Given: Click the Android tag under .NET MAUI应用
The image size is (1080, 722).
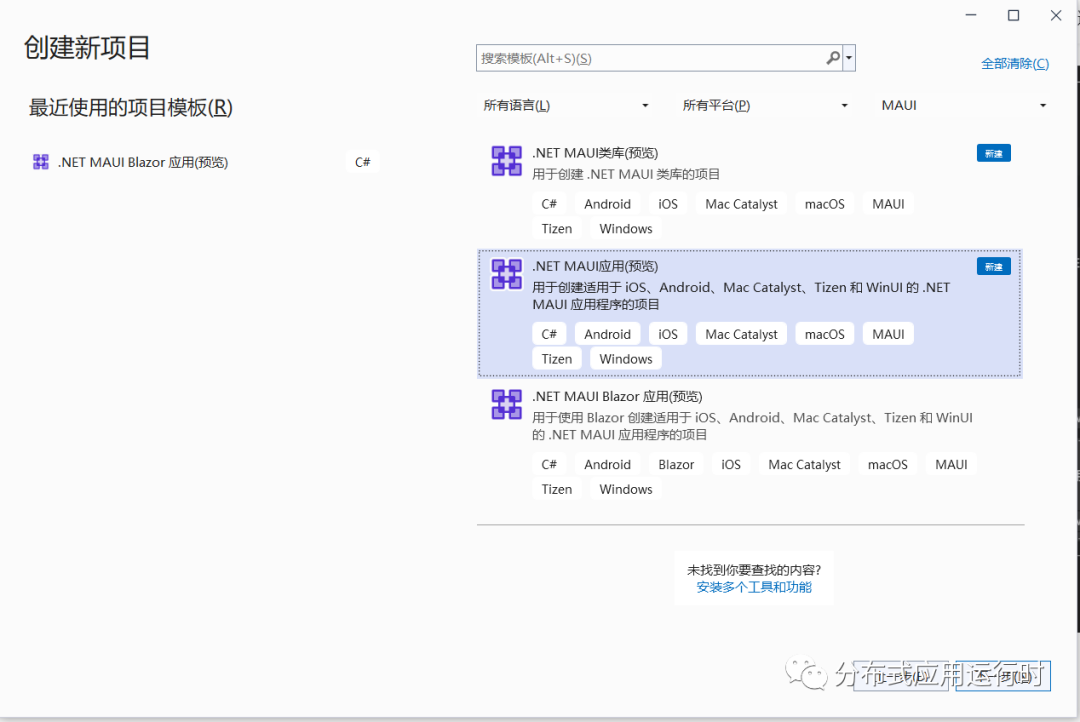Looking at the screenshot, I should pos(608,334).
